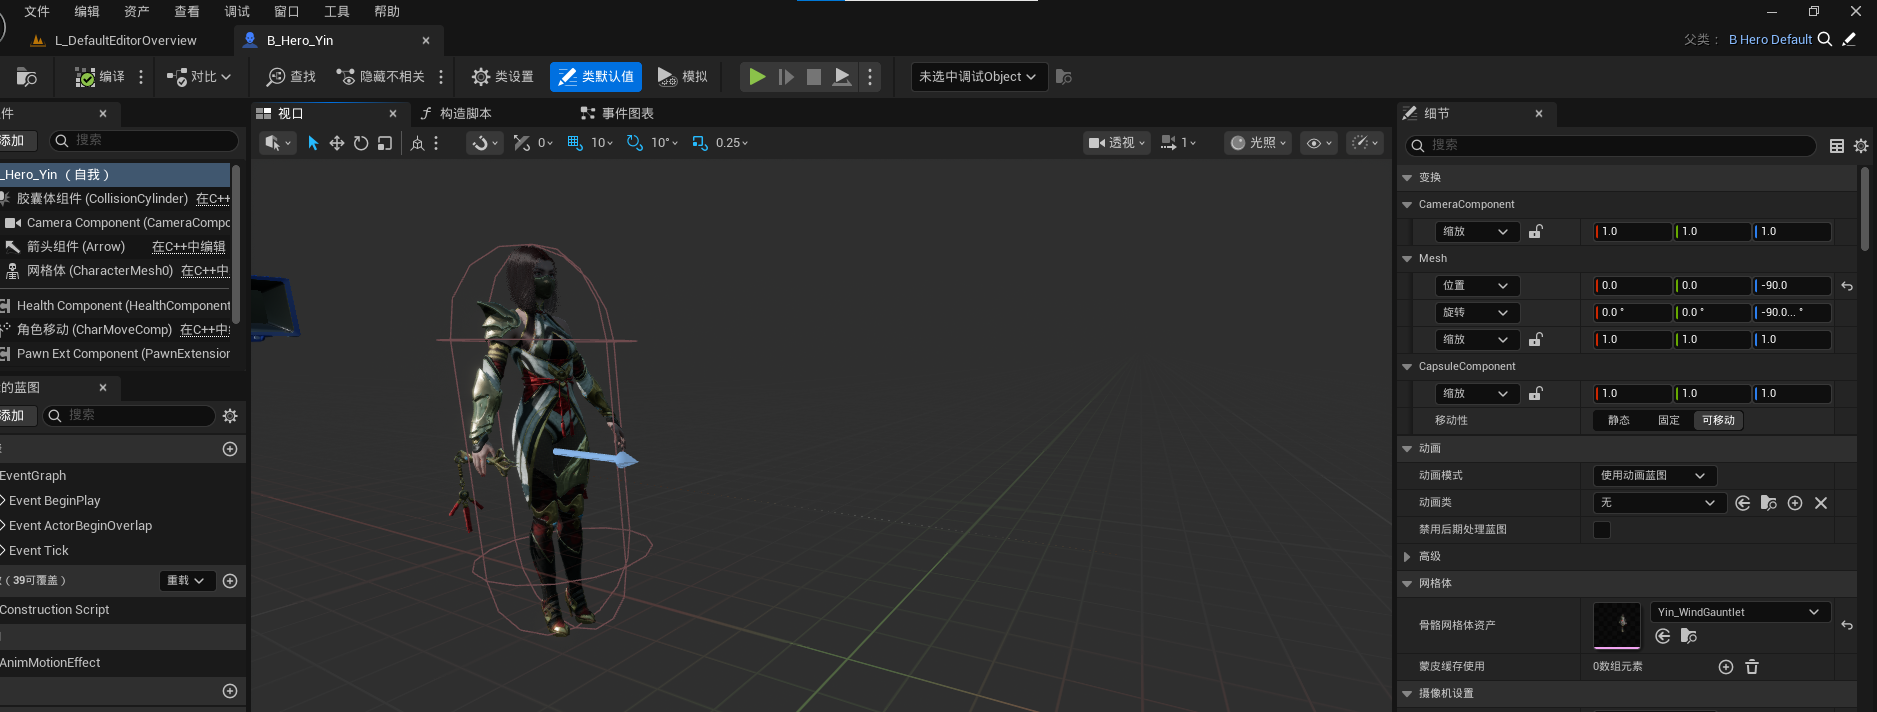Open 动画类 无 dropdown
Viewport: 1877px width, 712px height.
tap(1659, 502)
